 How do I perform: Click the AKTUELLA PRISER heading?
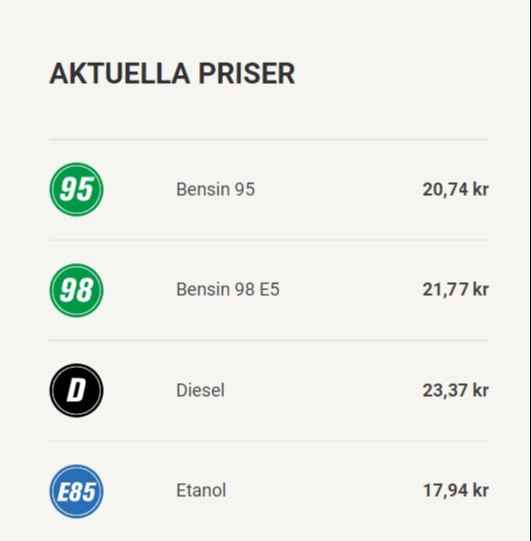tap(172, 73)
